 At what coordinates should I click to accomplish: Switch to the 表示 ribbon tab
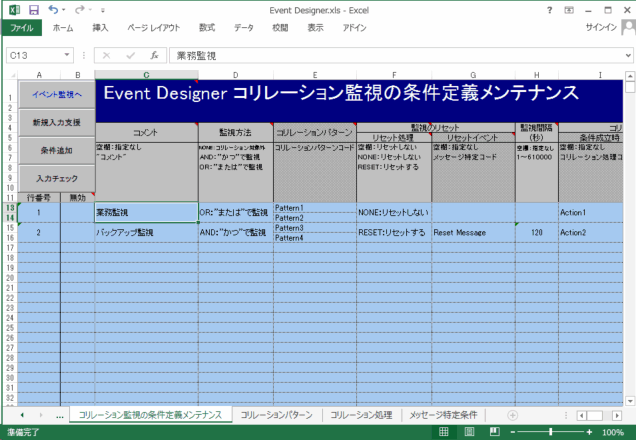[315, 28]
